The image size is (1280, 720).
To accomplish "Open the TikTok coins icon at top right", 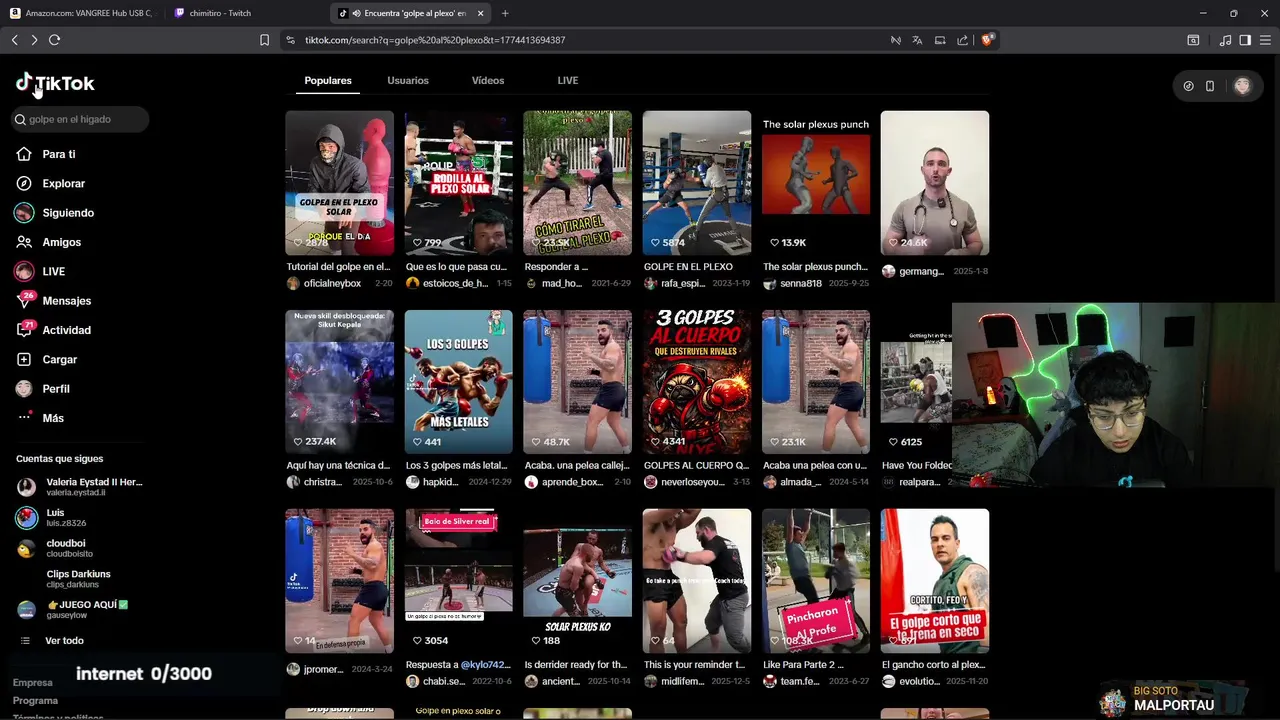I will click(x=1188, y=86).
